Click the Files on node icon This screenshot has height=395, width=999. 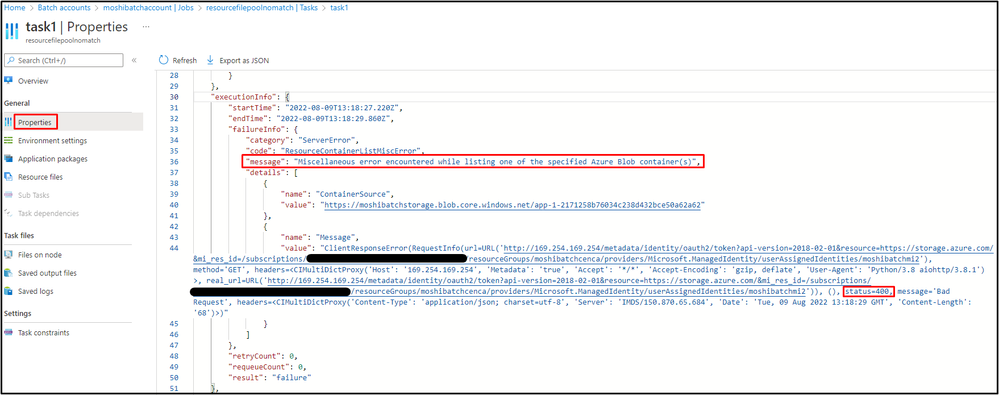tap(8, 254)
